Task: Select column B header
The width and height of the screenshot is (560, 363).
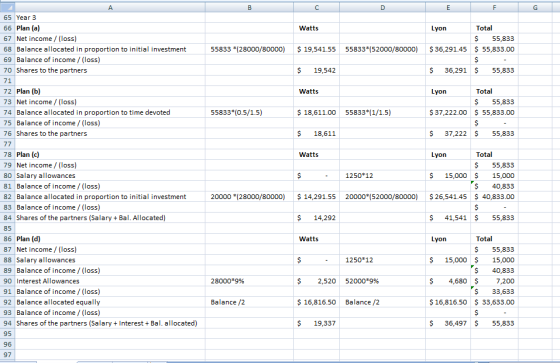Action: (x=249, y=7)
